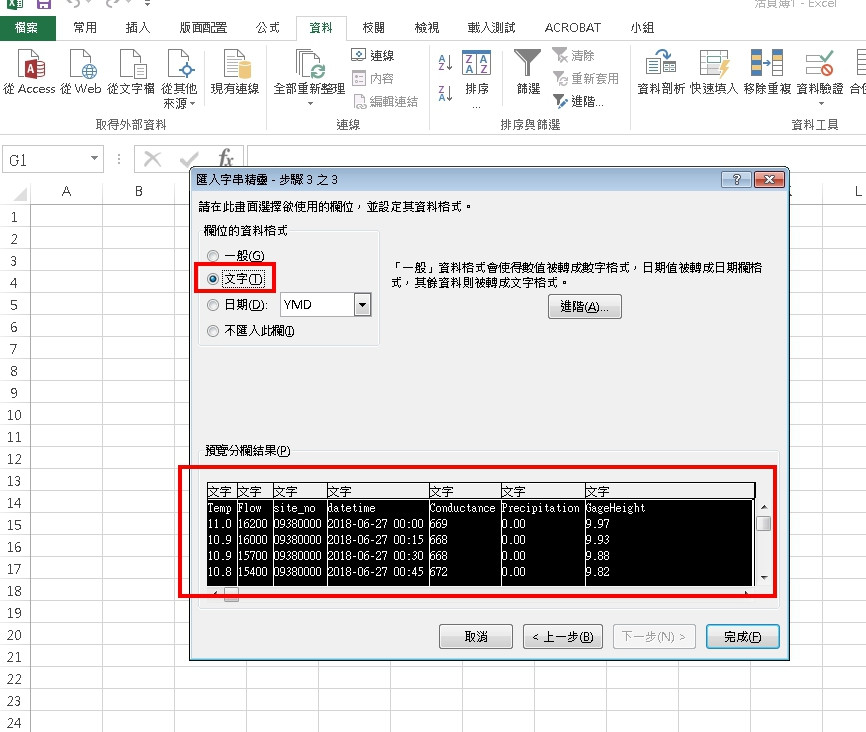Select the Precipitation preview column

pos(542,535)
